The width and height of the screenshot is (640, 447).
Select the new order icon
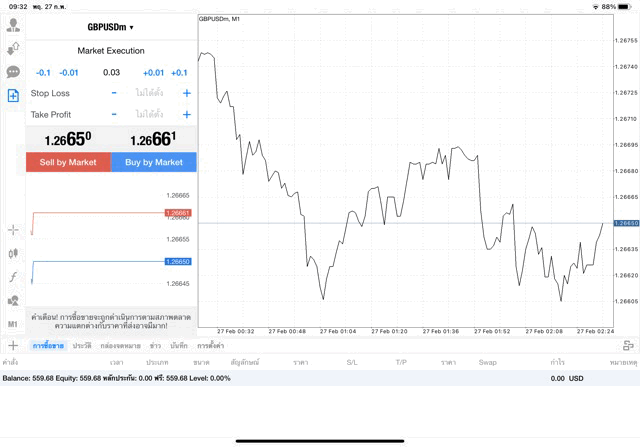[x=13, y=96]
